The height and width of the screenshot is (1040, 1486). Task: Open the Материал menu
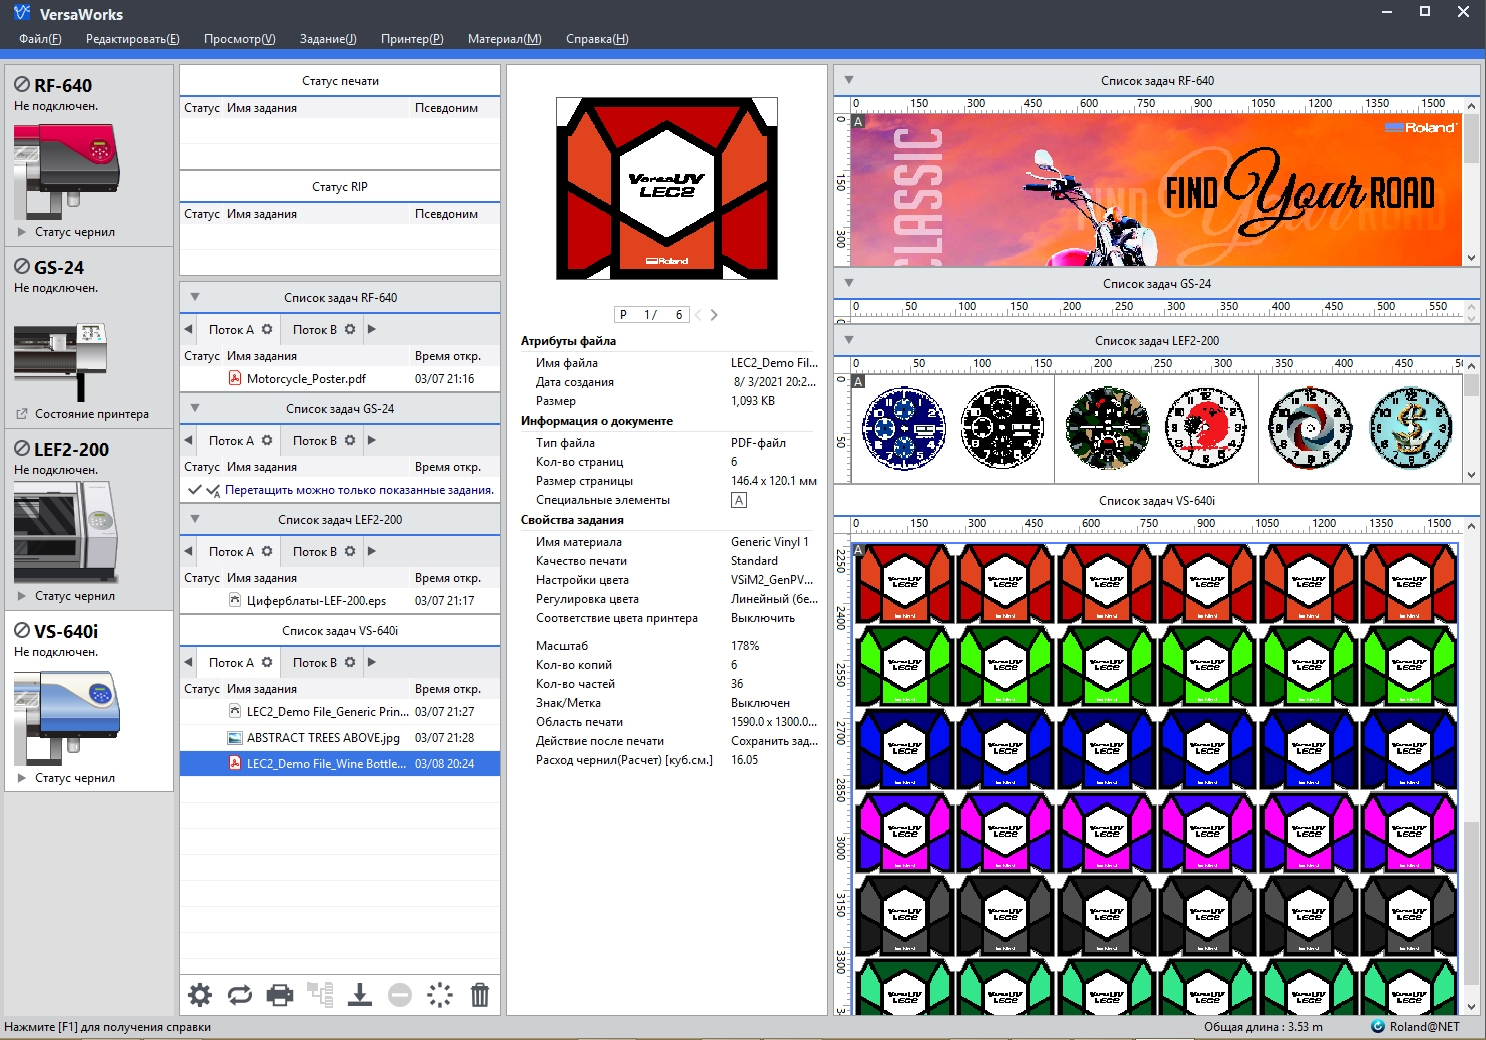click(x=505, y=39)
